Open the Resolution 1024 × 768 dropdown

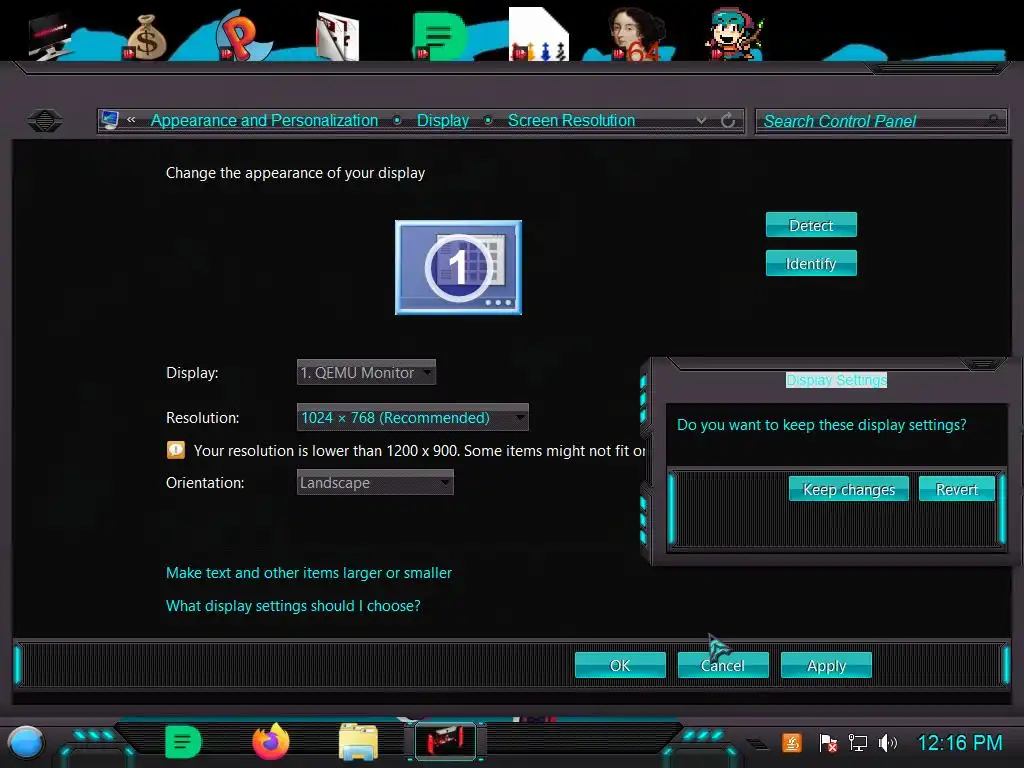point(413,417)
